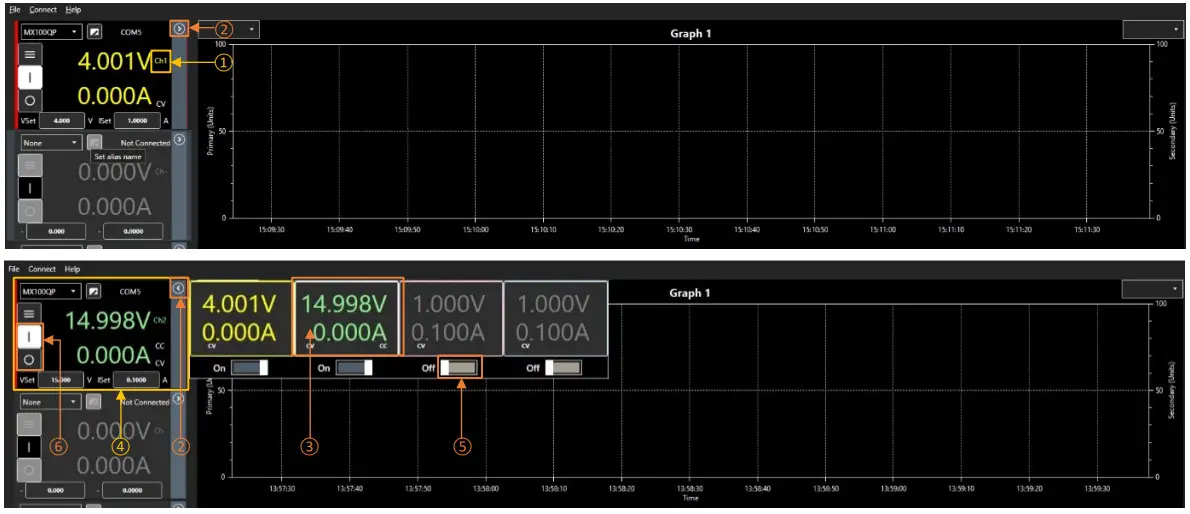Click 0.000 field of None device, lower window

point(55,491)
